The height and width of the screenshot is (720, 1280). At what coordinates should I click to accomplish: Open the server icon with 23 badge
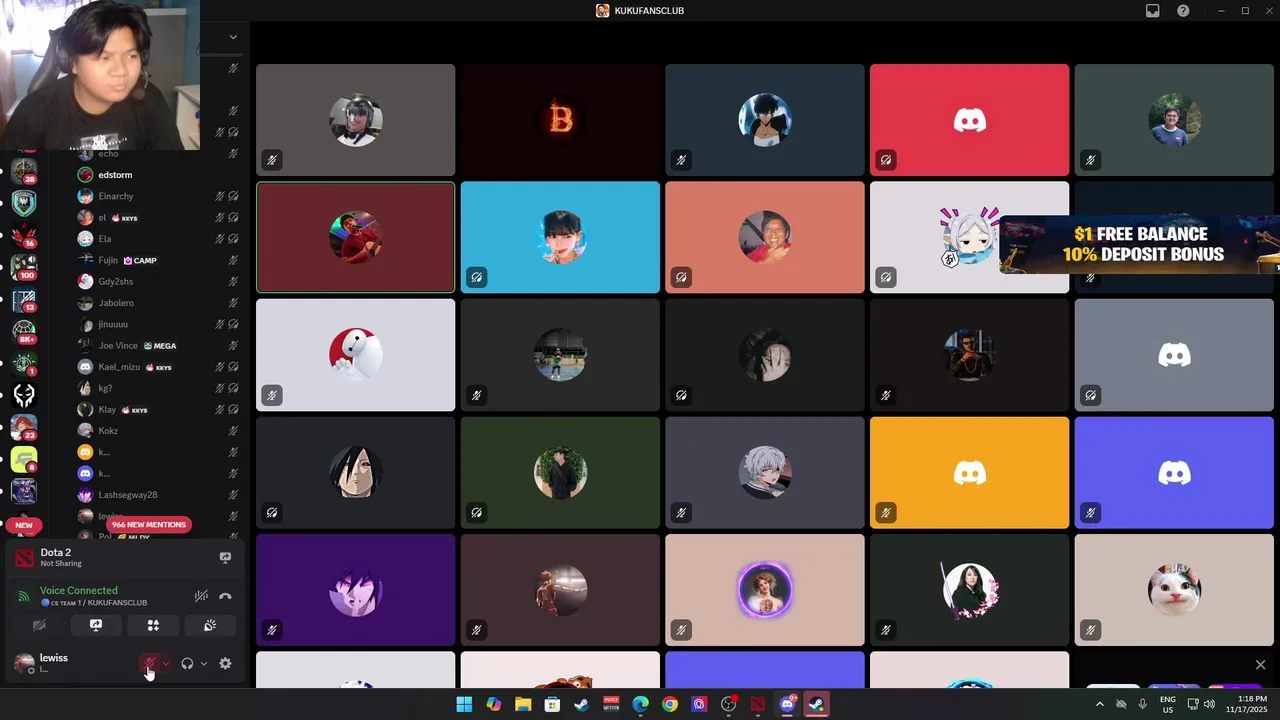coord(24,427)
